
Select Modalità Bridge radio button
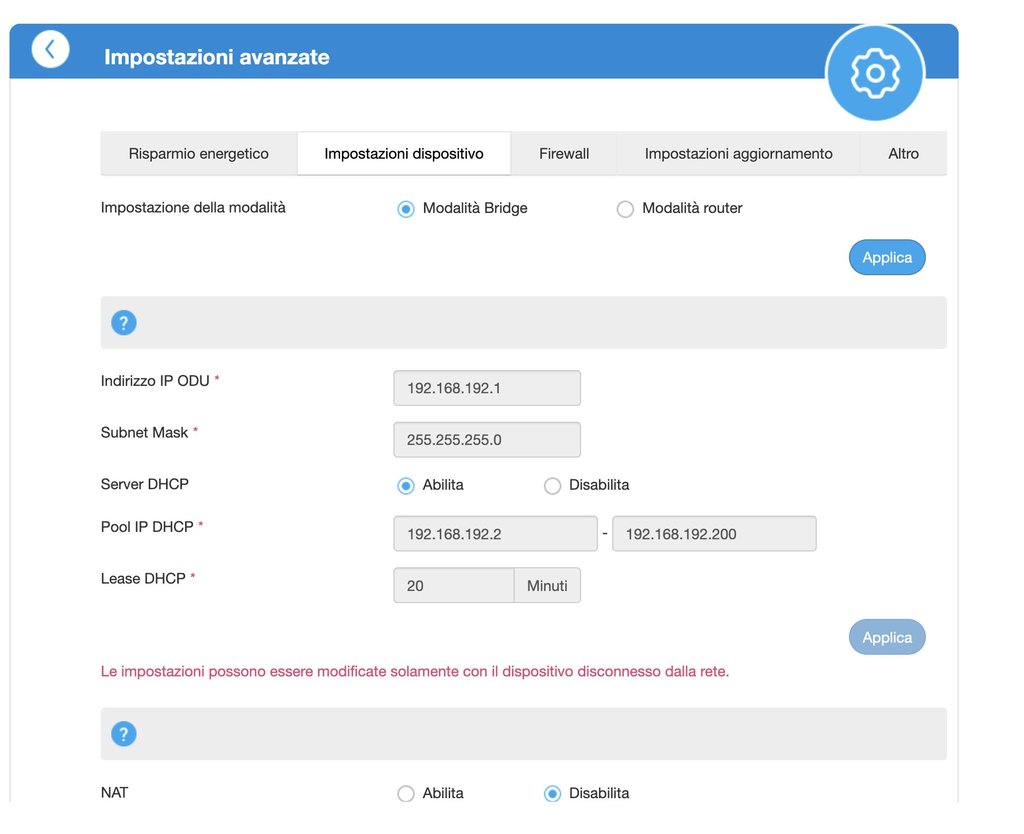coord(406,209)
